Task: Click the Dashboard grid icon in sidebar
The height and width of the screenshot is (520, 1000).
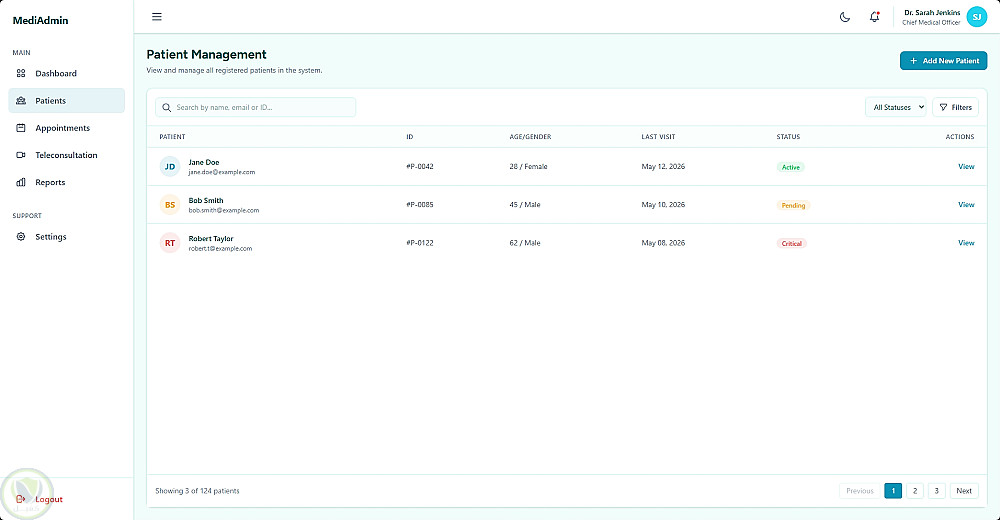Action: point(21,73)
